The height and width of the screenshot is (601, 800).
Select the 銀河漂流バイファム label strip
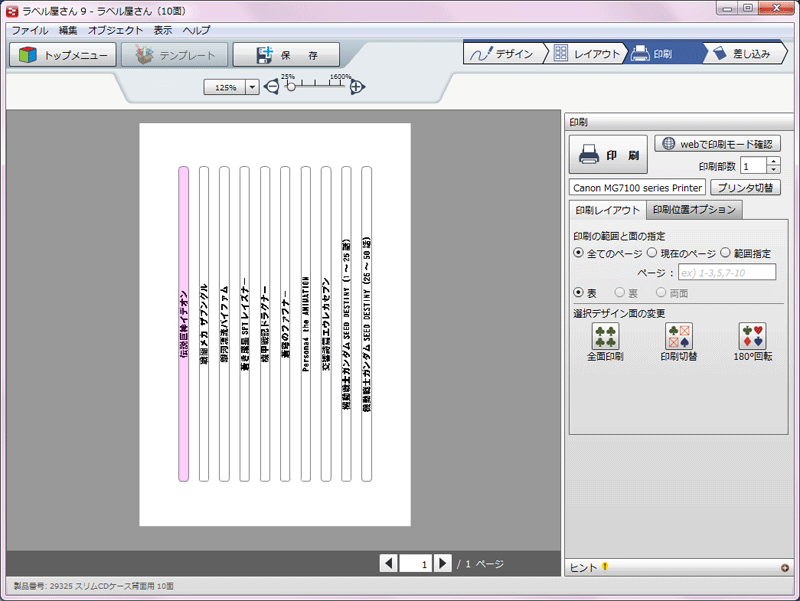coord(224,324)
